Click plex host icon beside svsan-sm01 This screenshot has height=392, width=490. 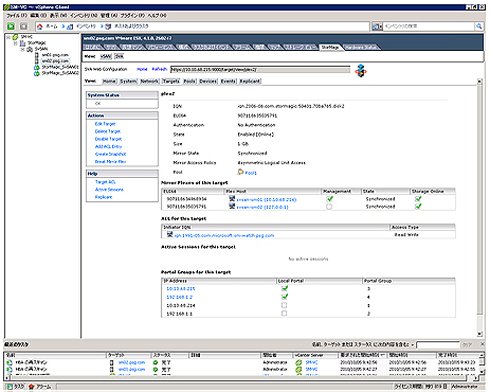[x=232, y=199]
